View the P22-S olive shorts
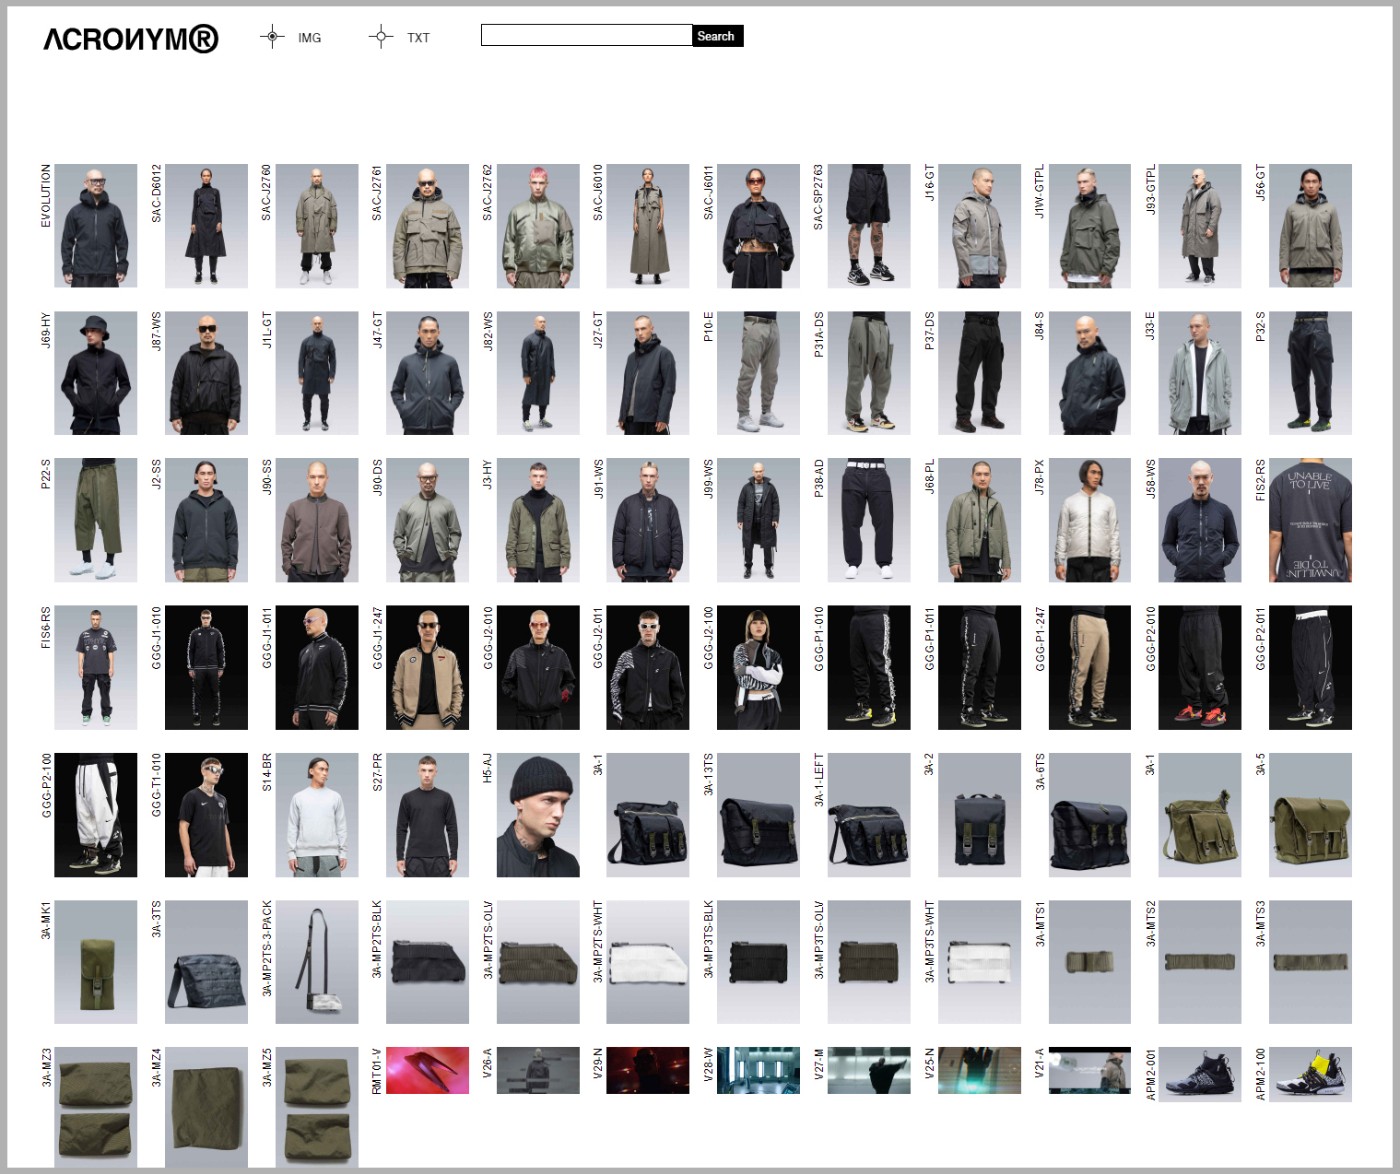1400x1174 pixels. tap(95, 520)
